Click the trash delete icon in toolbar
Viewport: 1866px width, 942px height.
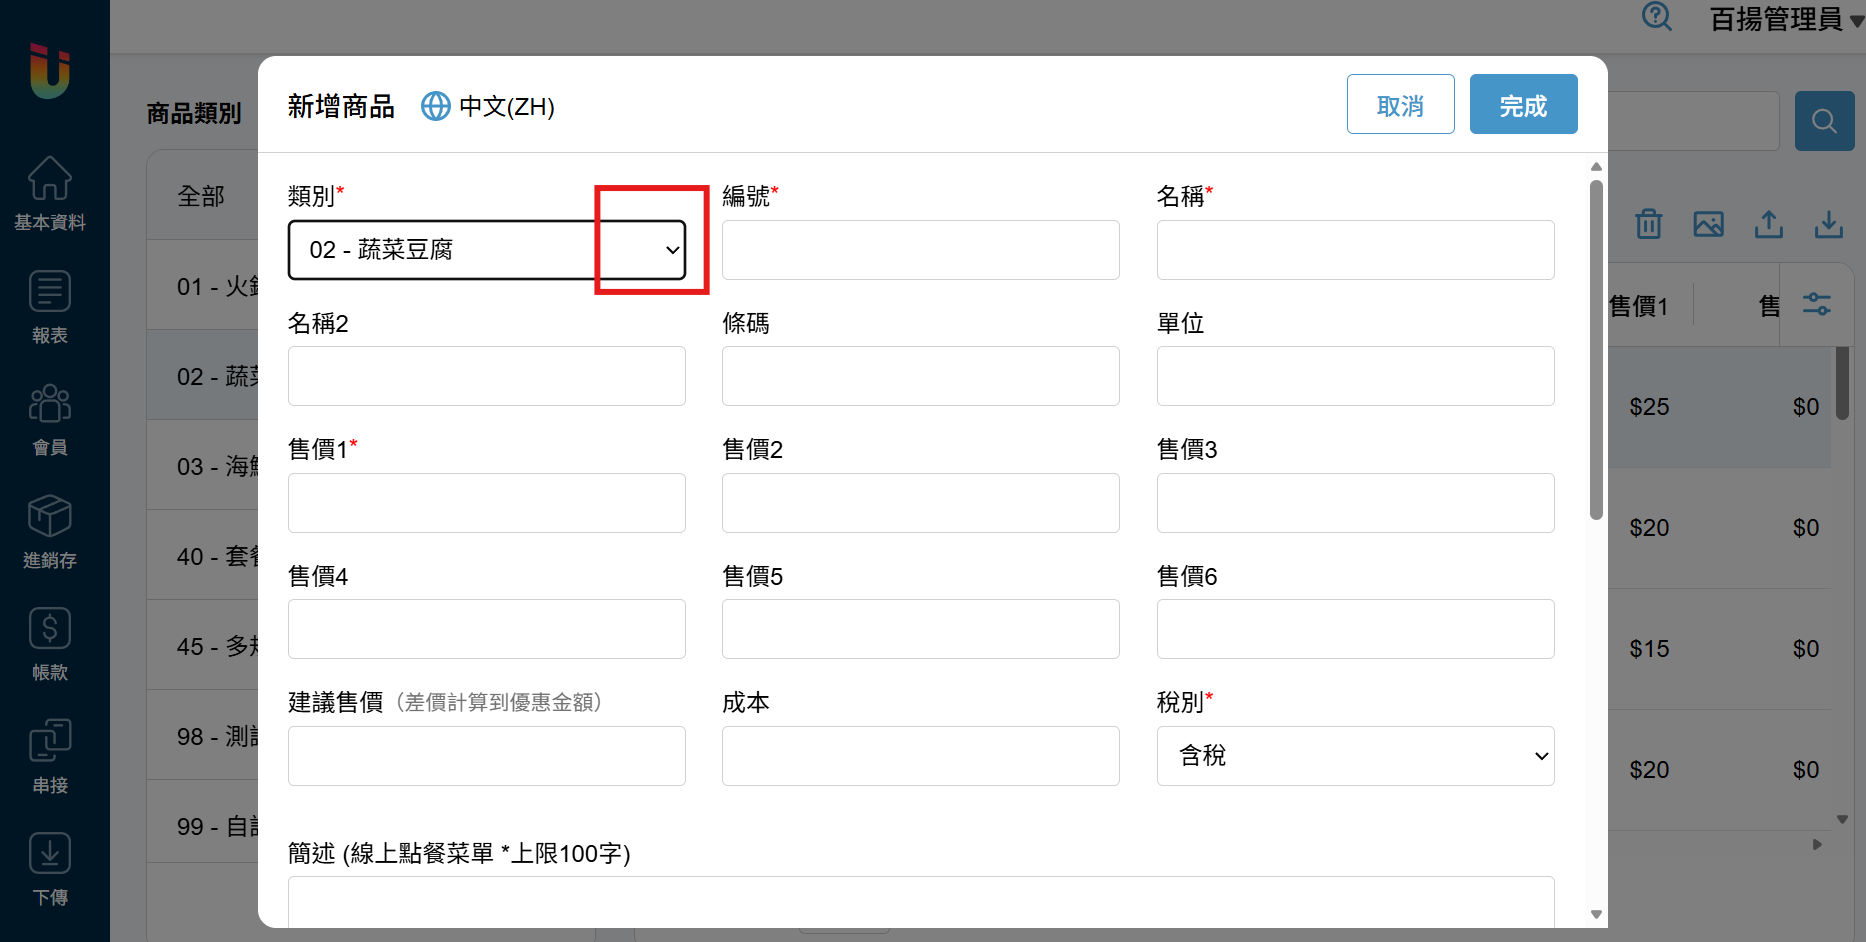coord(1648,224)
